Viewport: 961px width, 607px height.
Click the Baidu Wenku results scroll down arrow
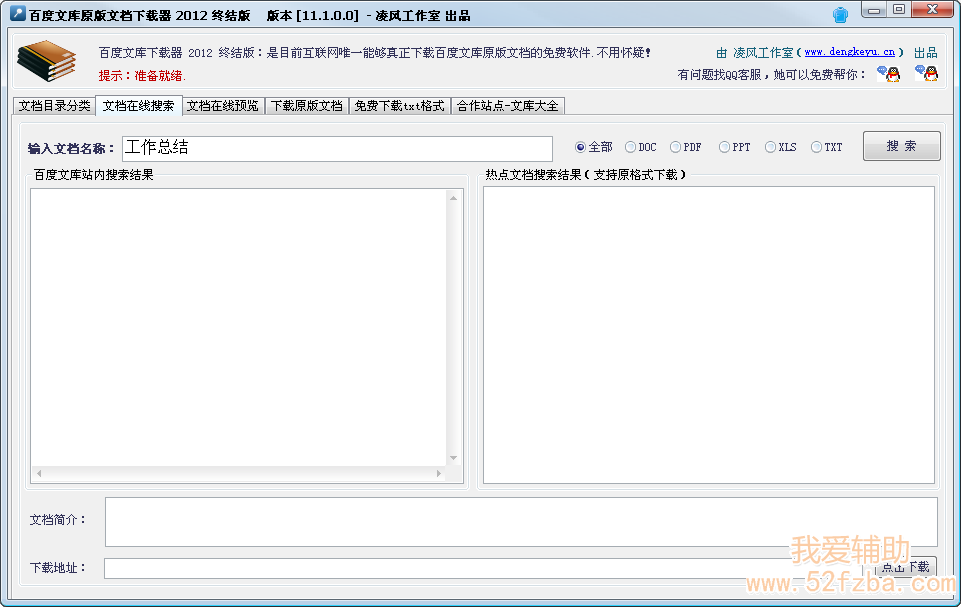[x=454, y=458]
